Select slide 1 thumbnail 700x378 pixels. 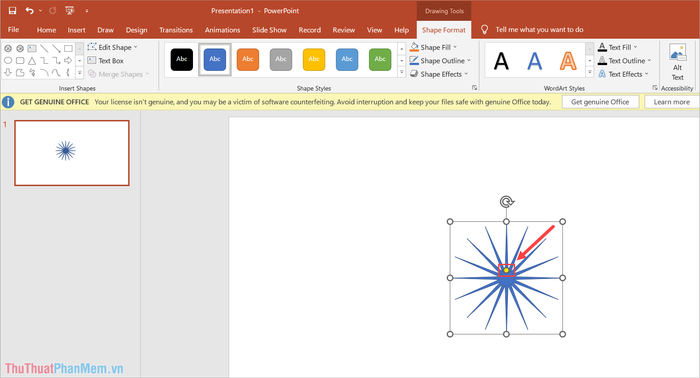click(72, 153)
